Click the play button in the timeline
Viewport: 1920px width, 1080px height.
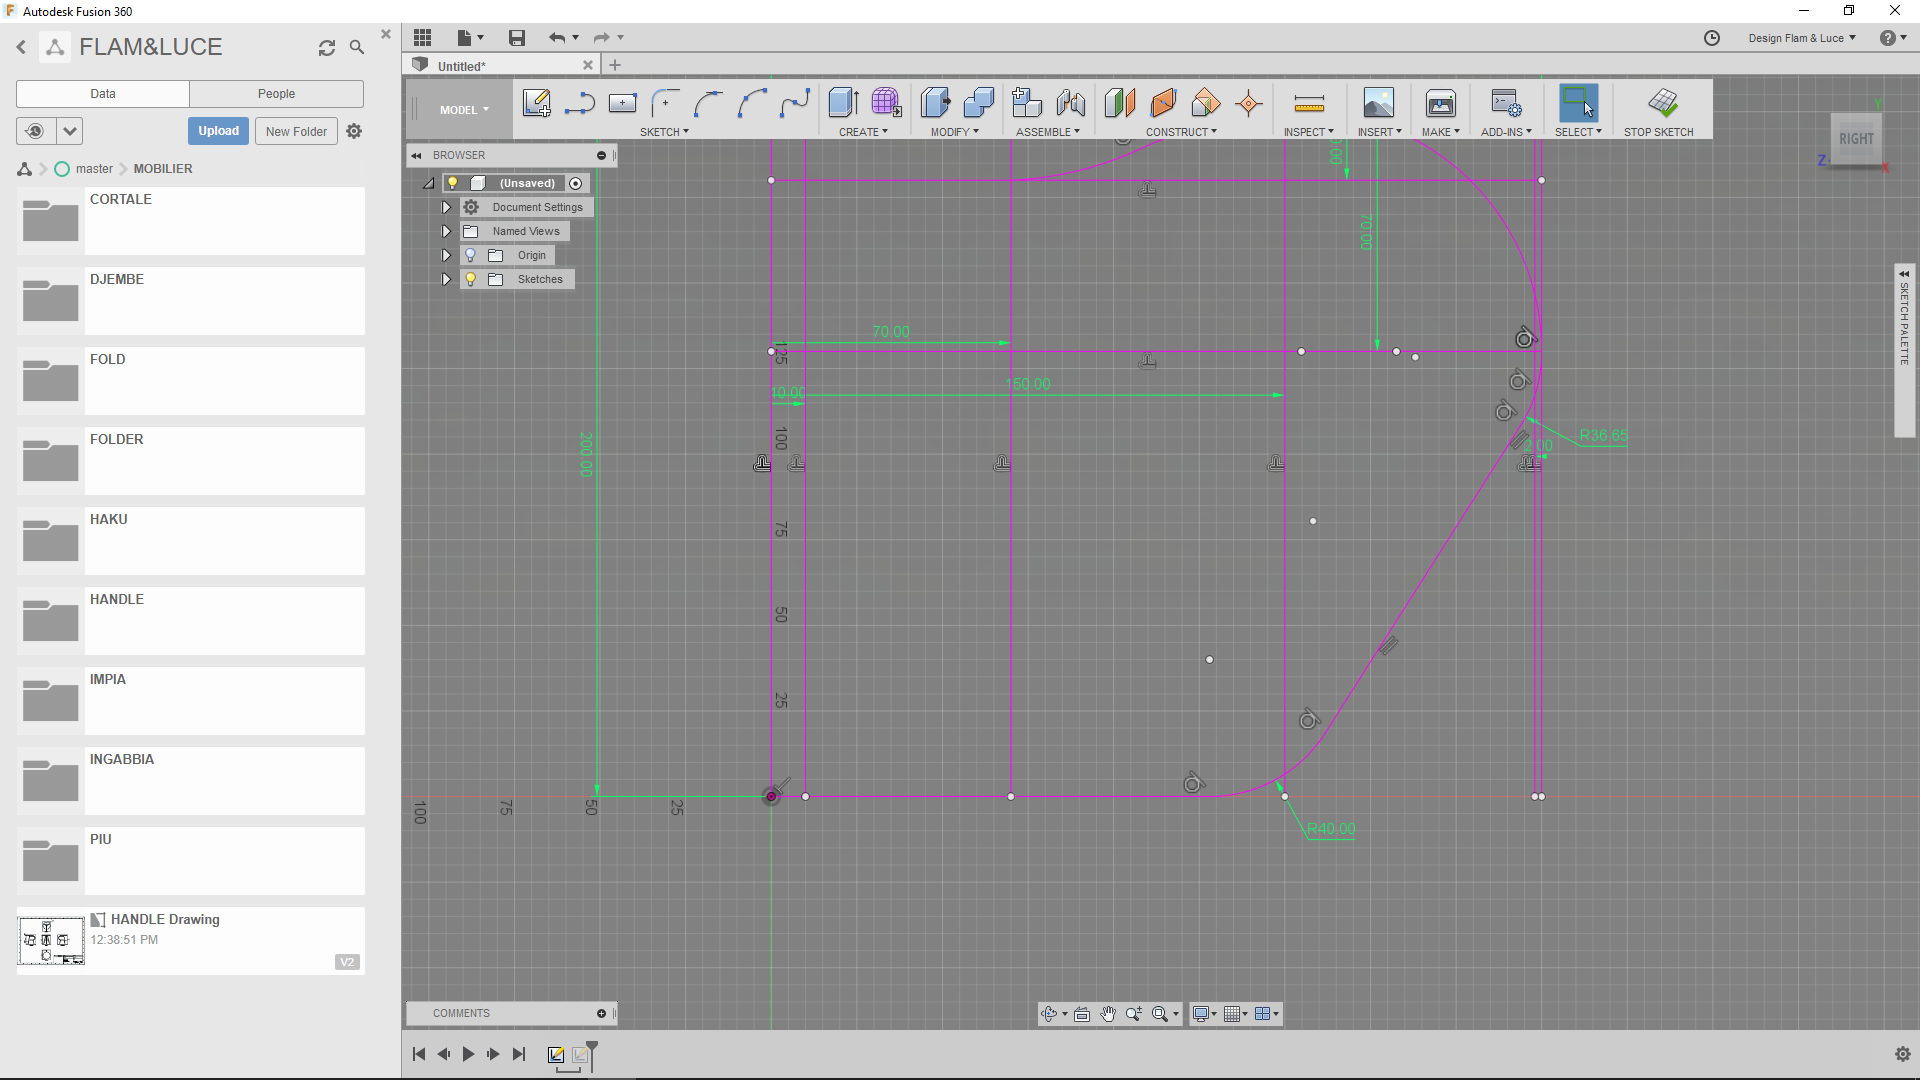(468, 1054)
